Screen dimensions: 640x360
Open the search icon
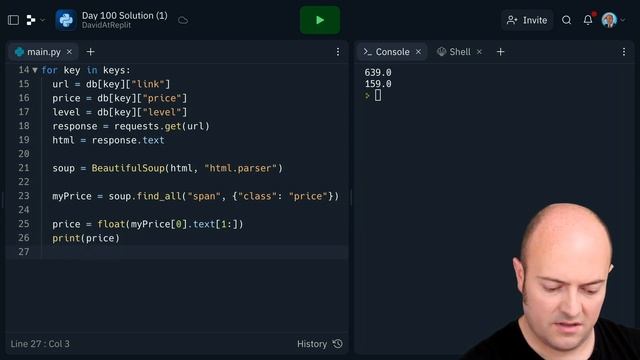567,20
